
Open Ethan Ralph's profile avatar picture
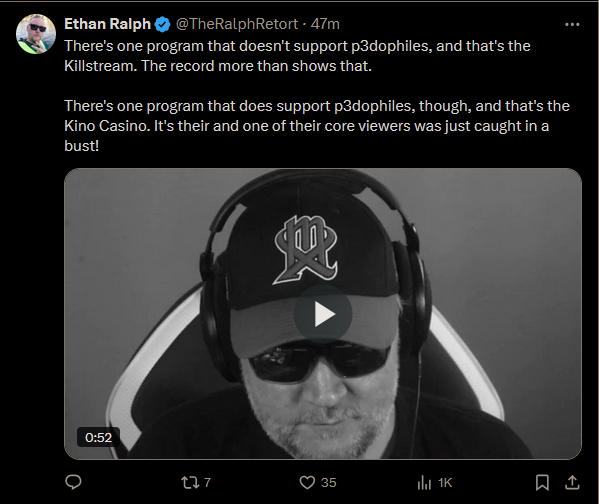click(36, 34)
